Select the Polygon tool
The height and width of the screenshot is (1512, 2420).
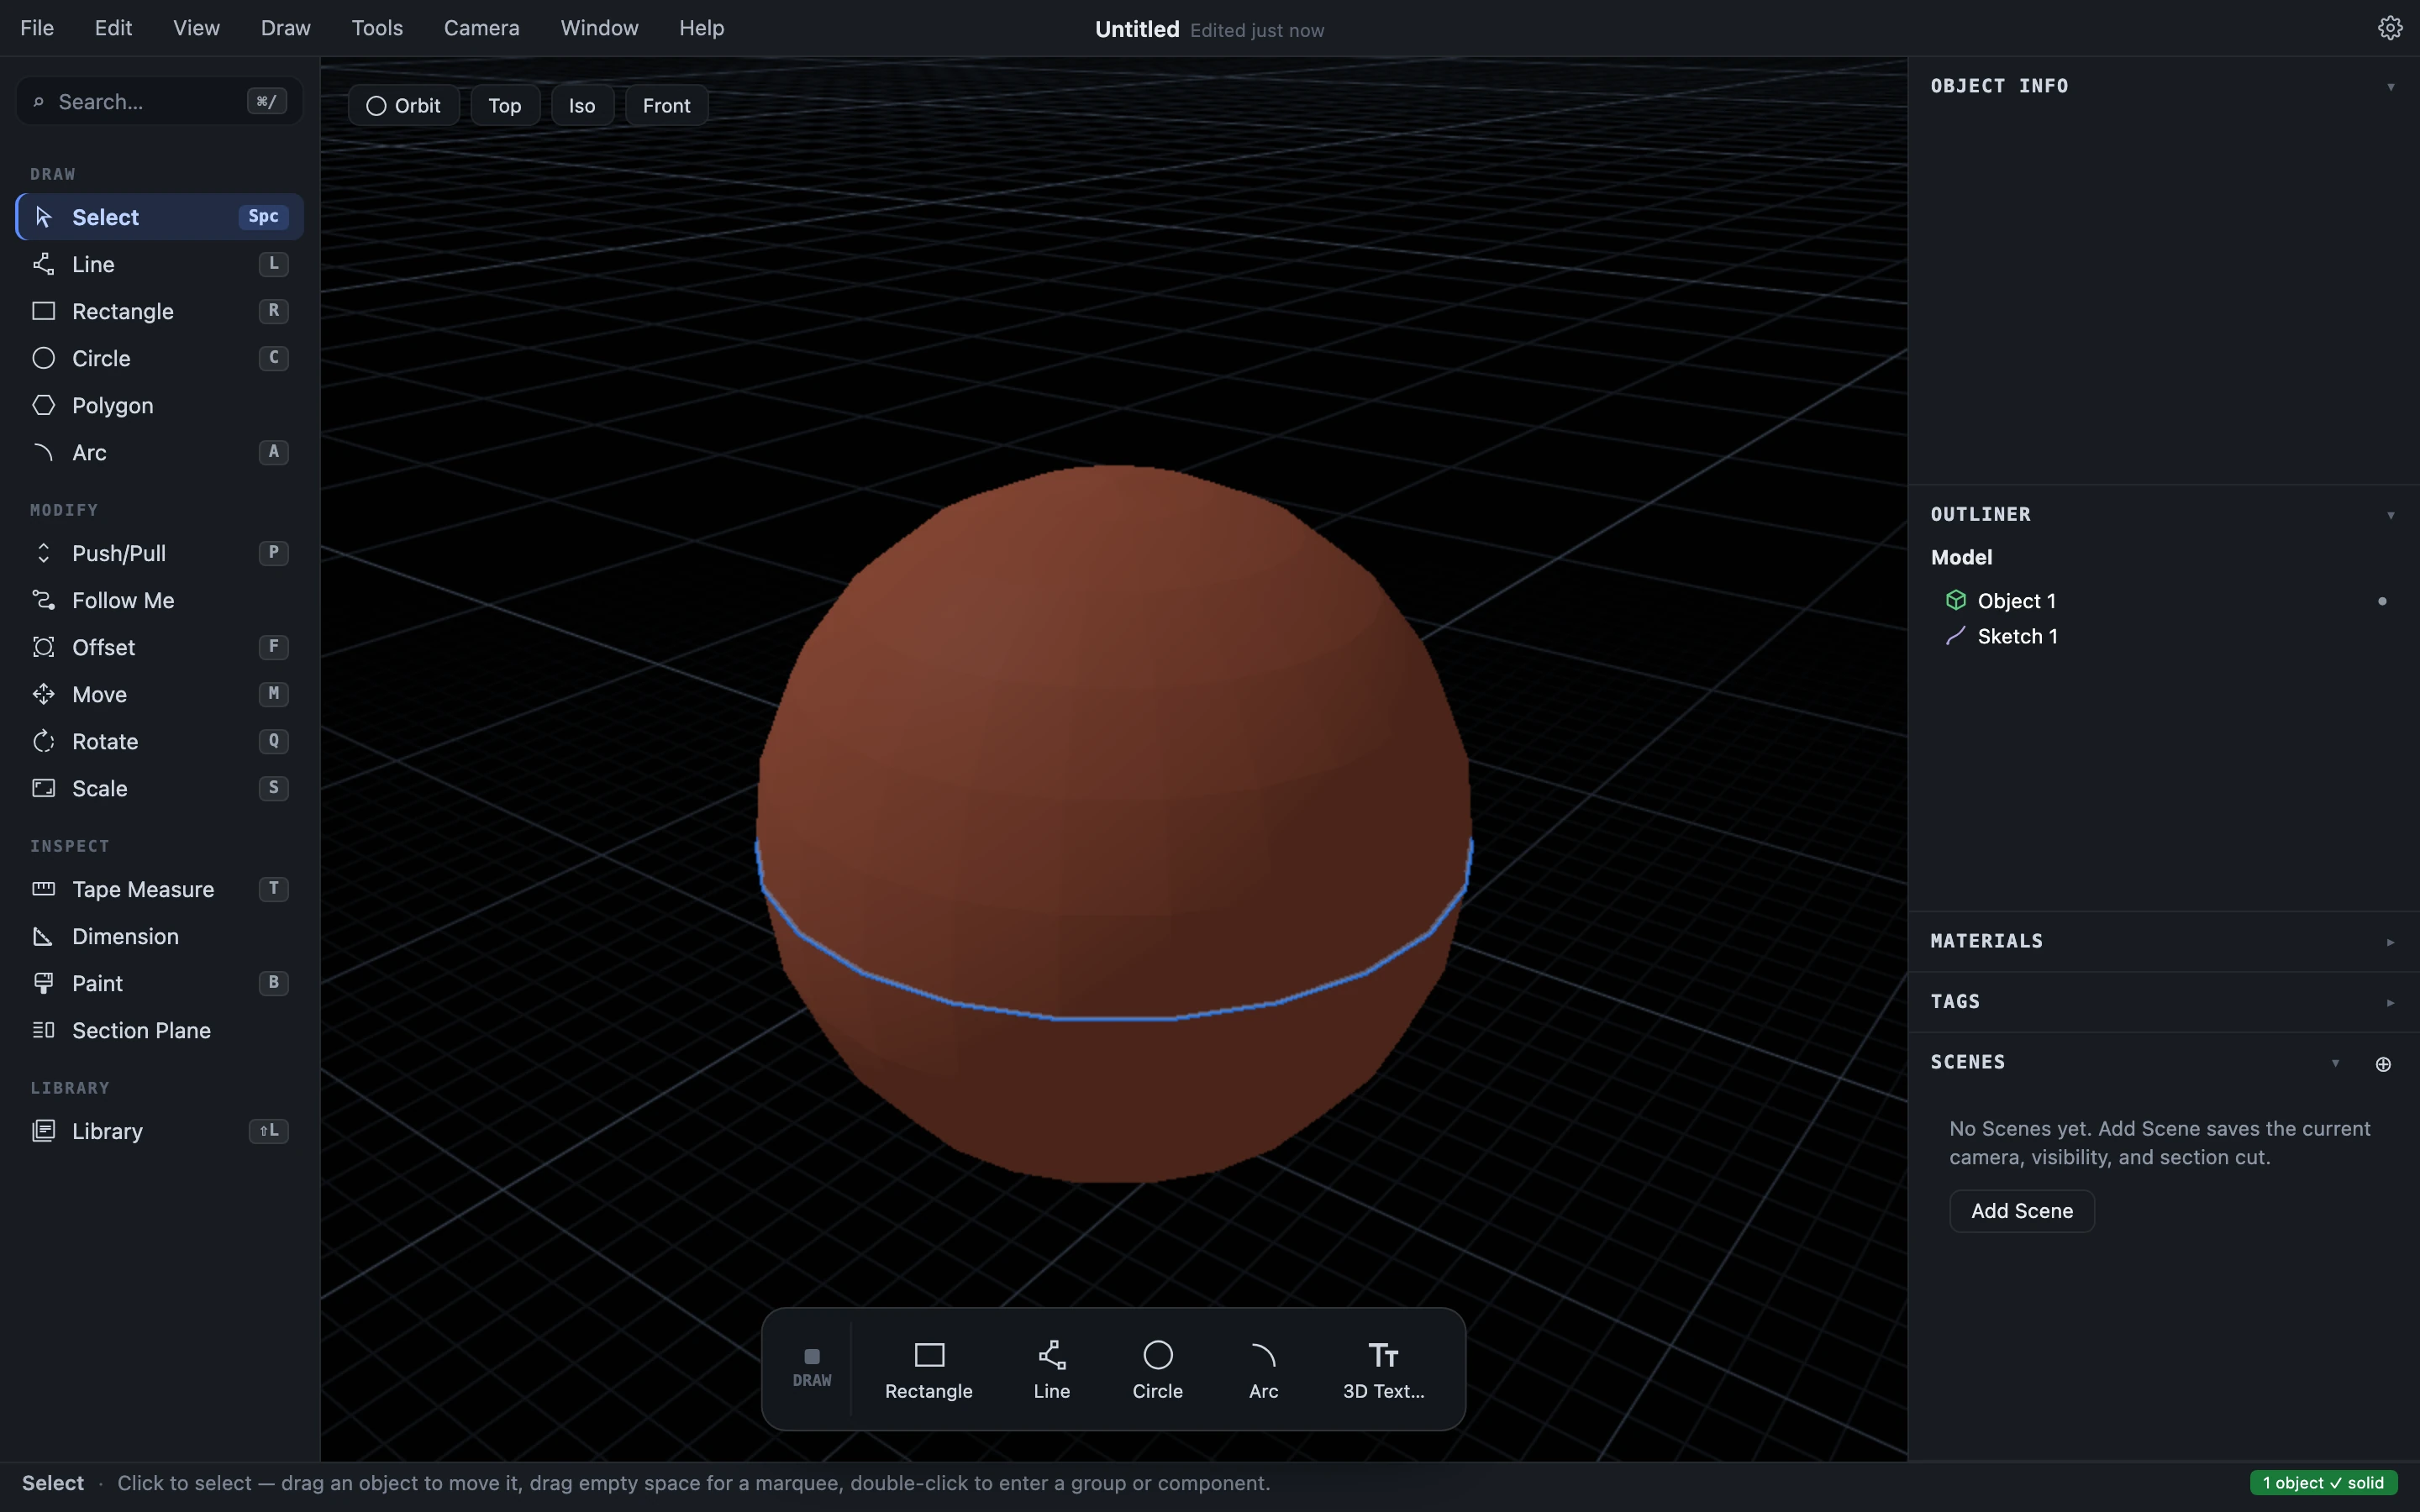(x=160, y=405)
